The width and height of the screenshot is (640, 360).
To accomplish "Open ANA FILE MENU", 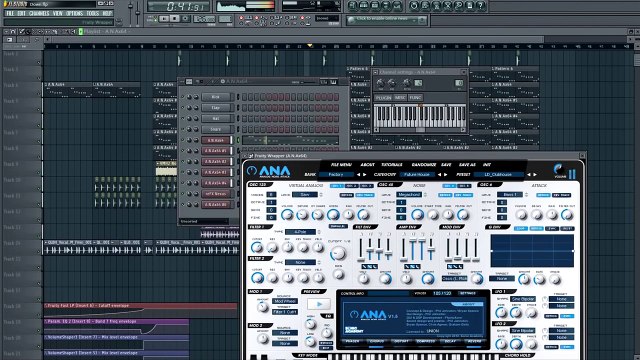I will point(341,165).
